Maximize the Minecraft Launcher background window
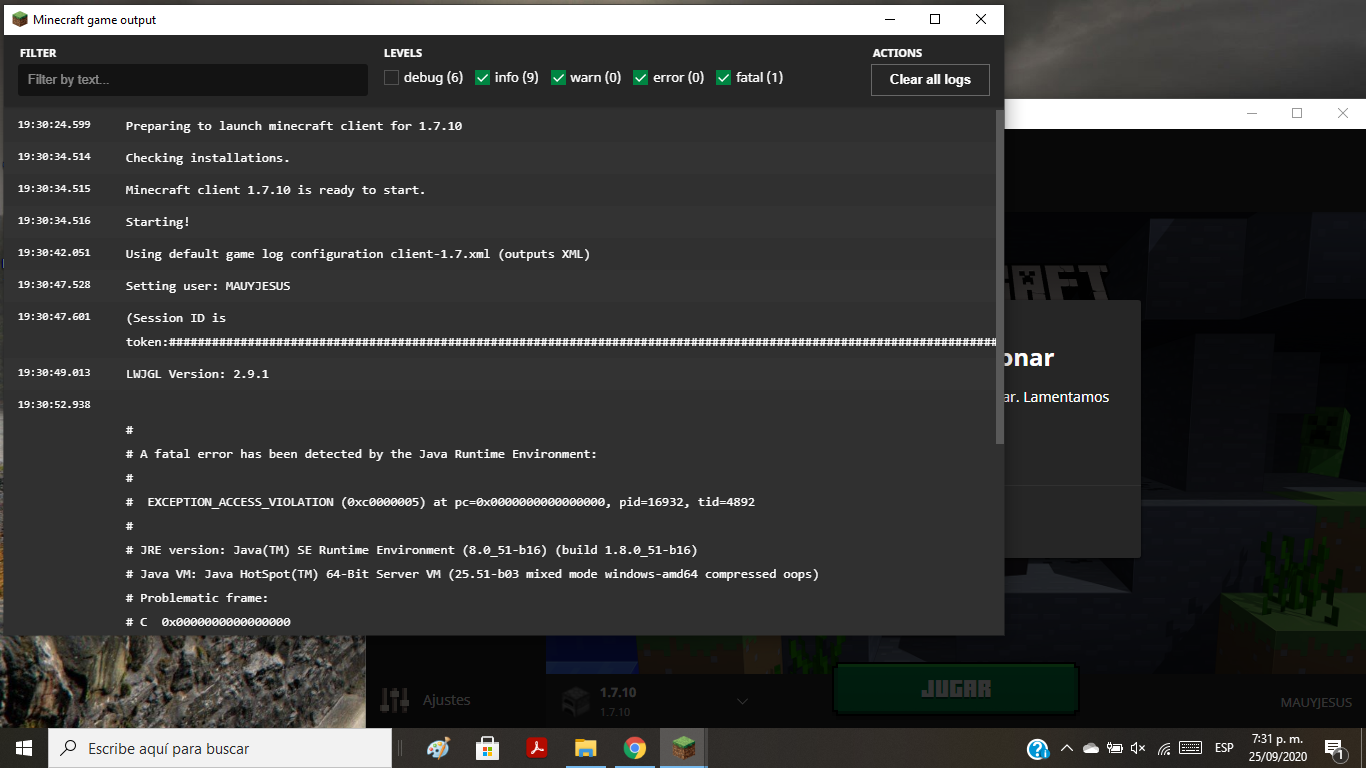 pyautogui.click(x=1297, y=113)
